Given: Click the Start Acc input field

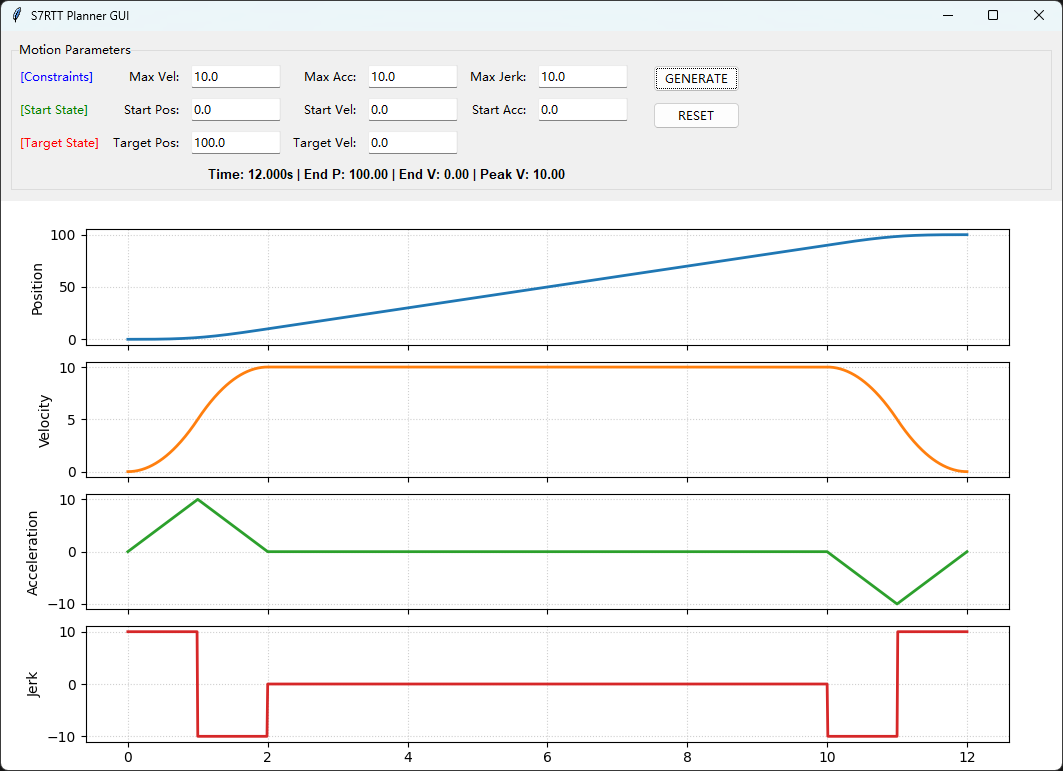Looking at the screenshot, I should tap(582, 110).
